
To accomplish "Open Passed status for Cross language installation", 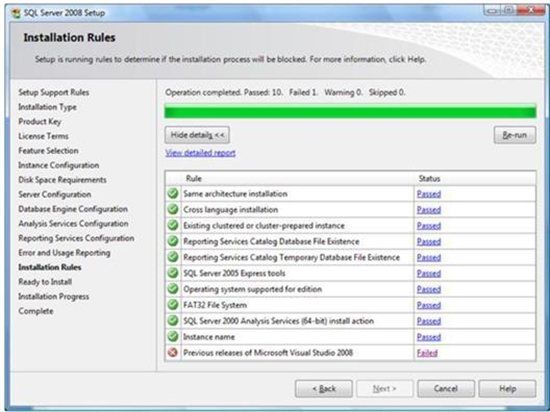I will pos(429,210).
